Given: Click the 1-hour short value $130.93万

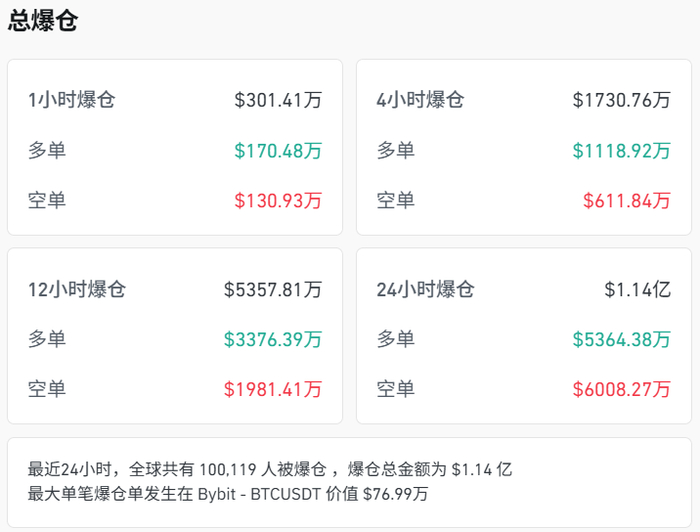Looking at the screenshot, I should pos(278,200).
